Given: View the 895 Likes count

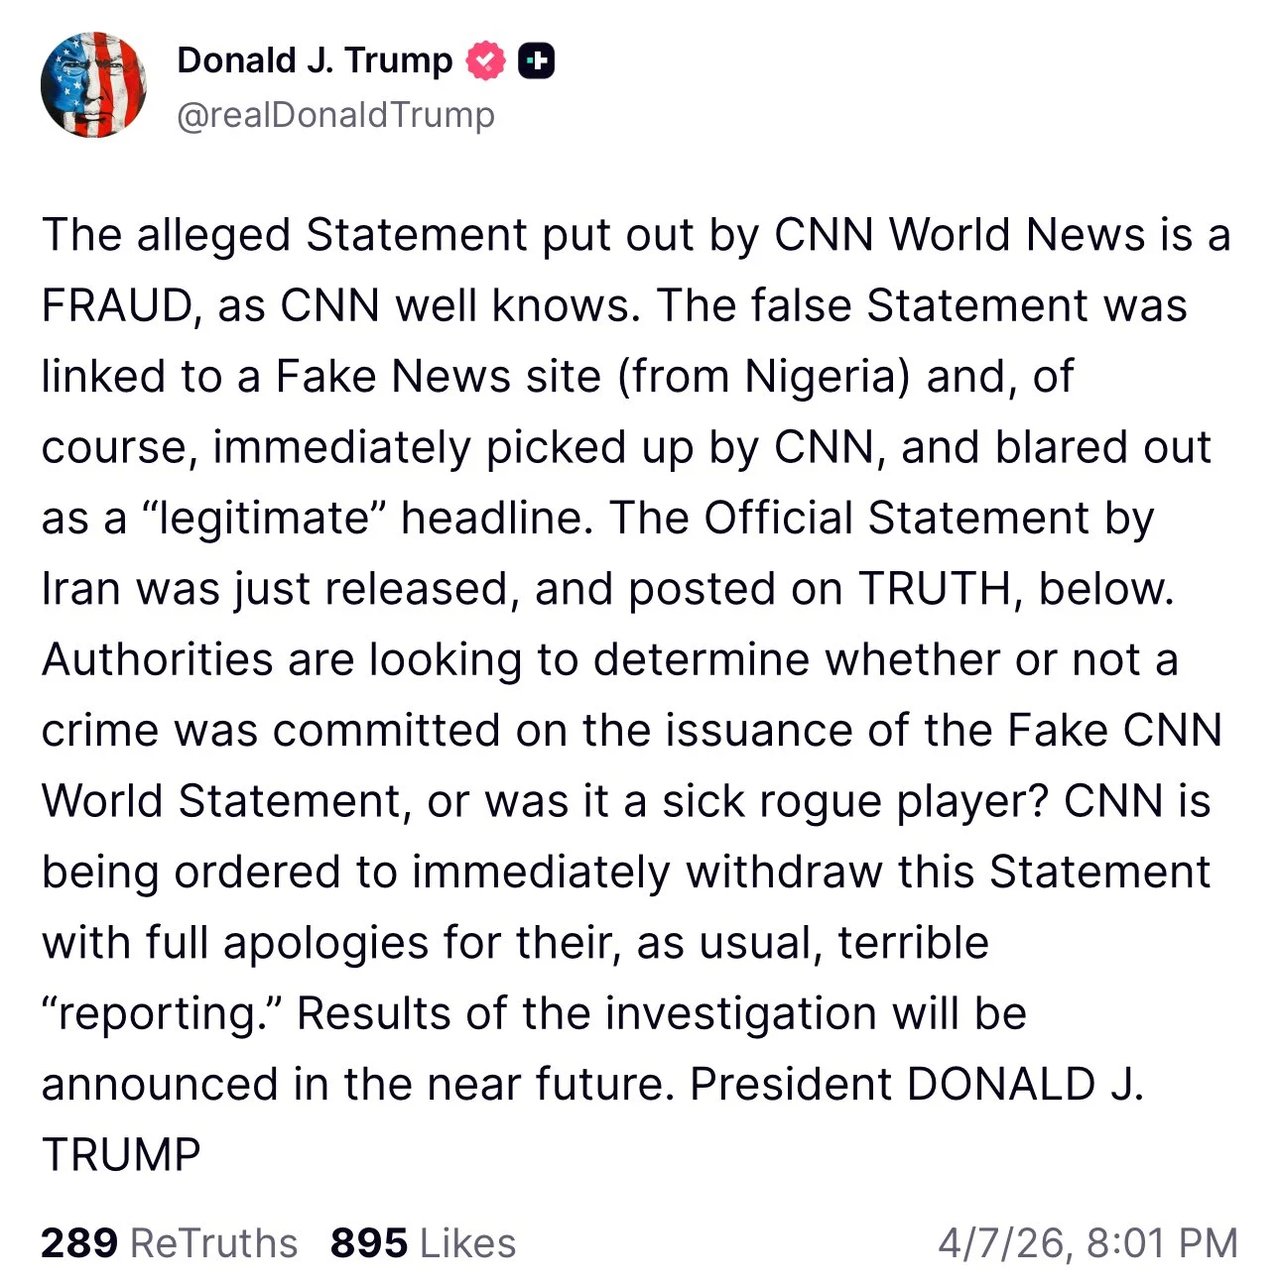Looking at the screenshot, I should coord(369,1243).
